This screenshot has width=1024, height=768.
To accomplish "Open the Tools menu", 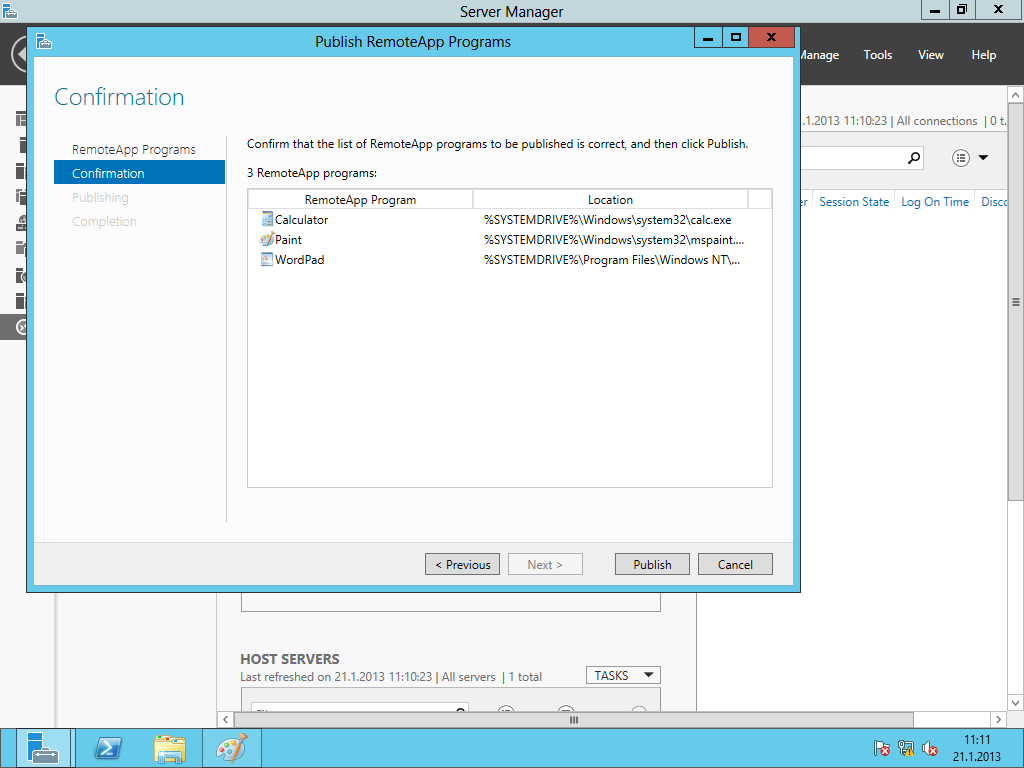I will (x=877, y=55).
